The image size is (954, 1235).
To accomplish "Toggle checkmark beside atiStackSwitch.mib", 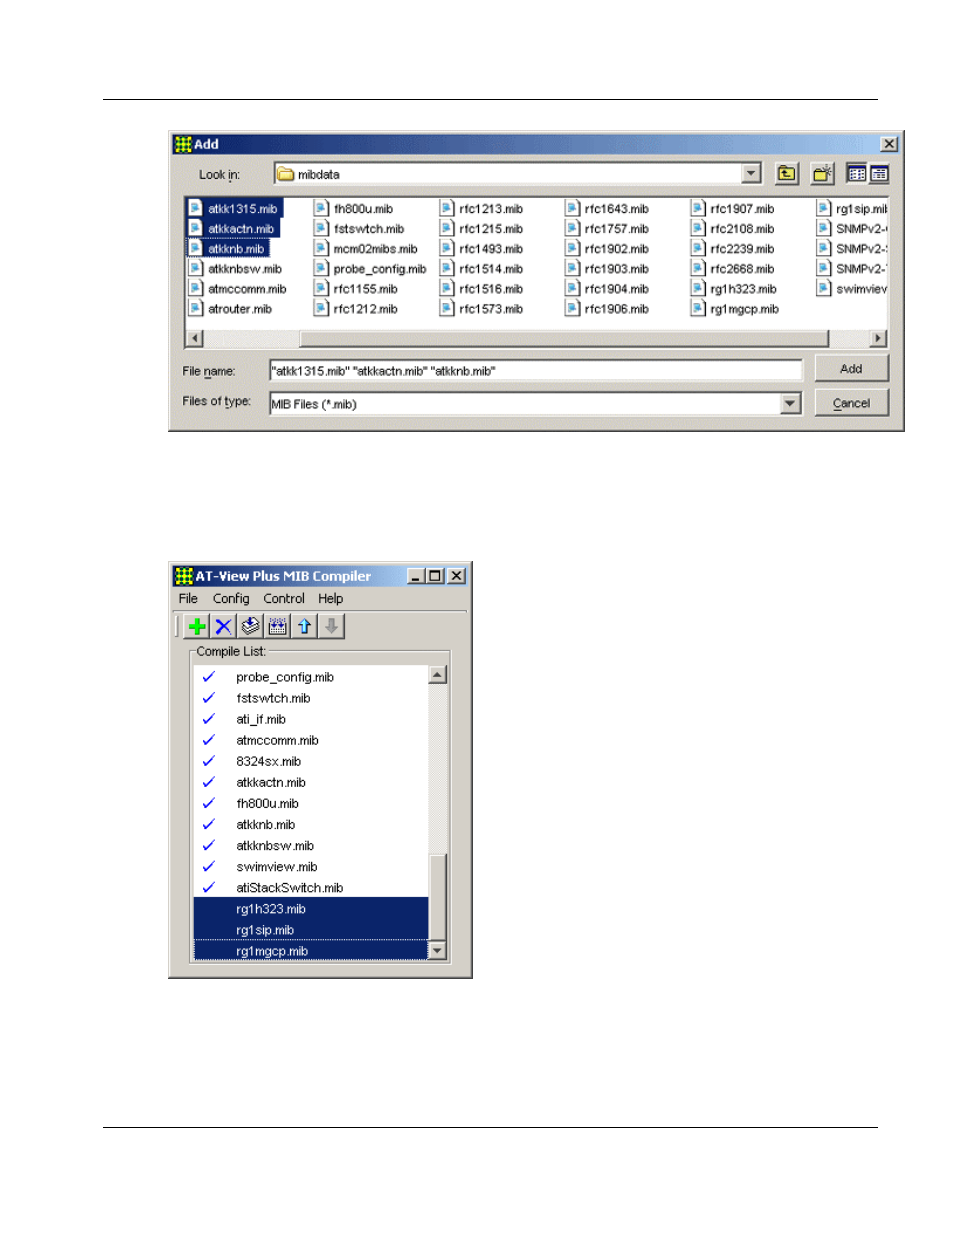I will tap(209, 887).
